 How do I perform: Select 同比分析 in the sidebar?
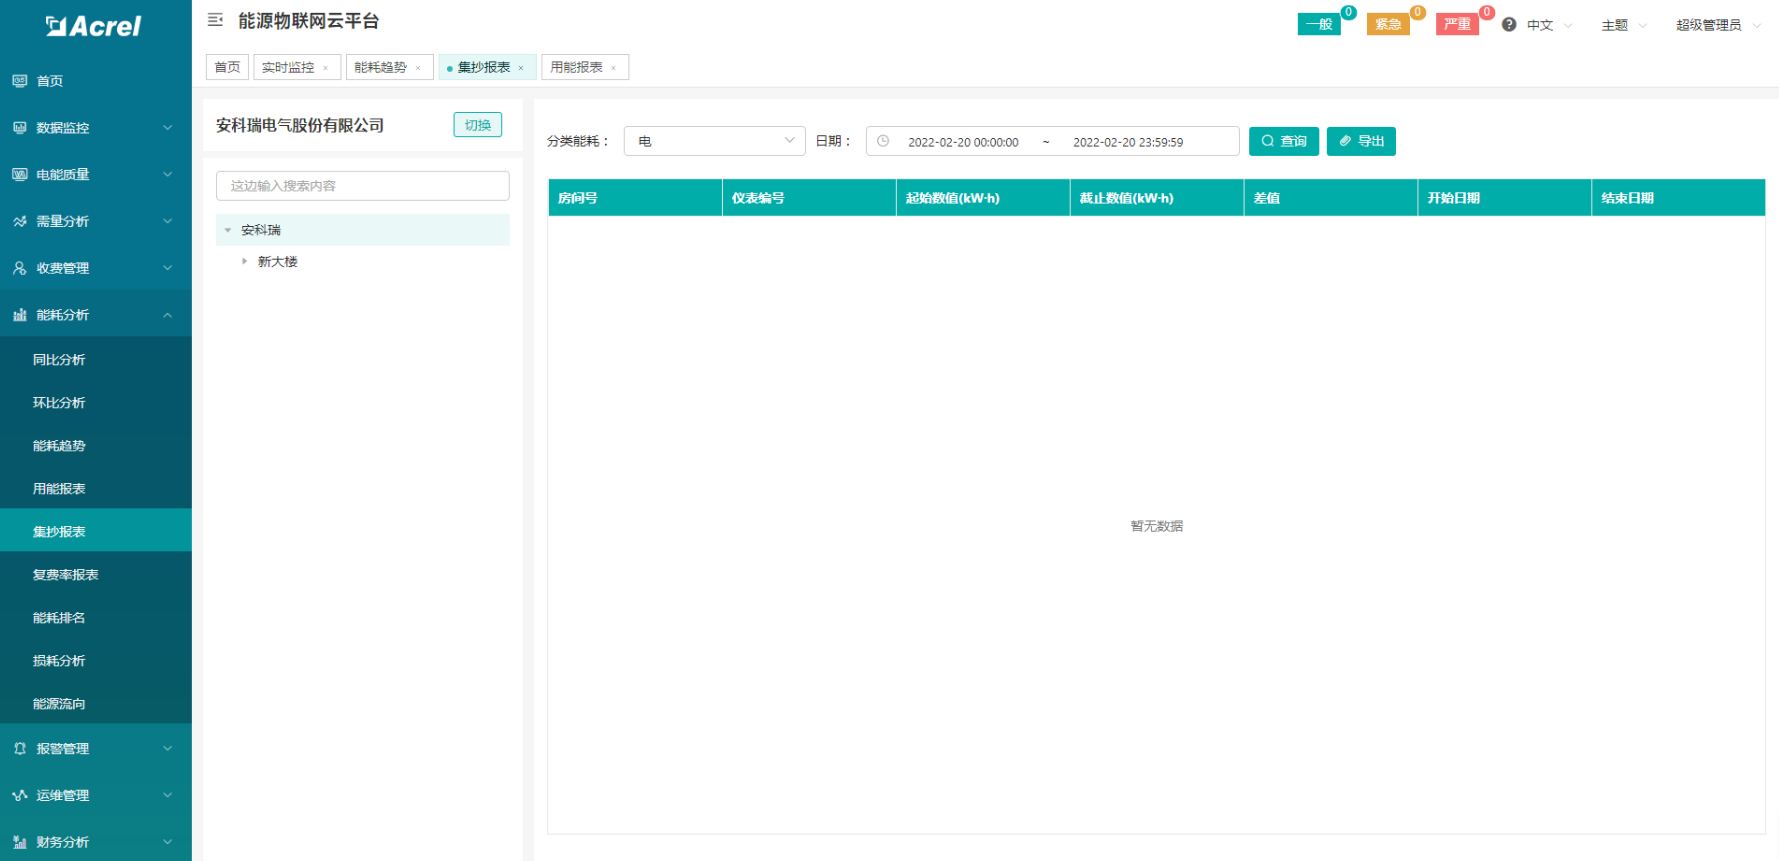tap(59, 360)
